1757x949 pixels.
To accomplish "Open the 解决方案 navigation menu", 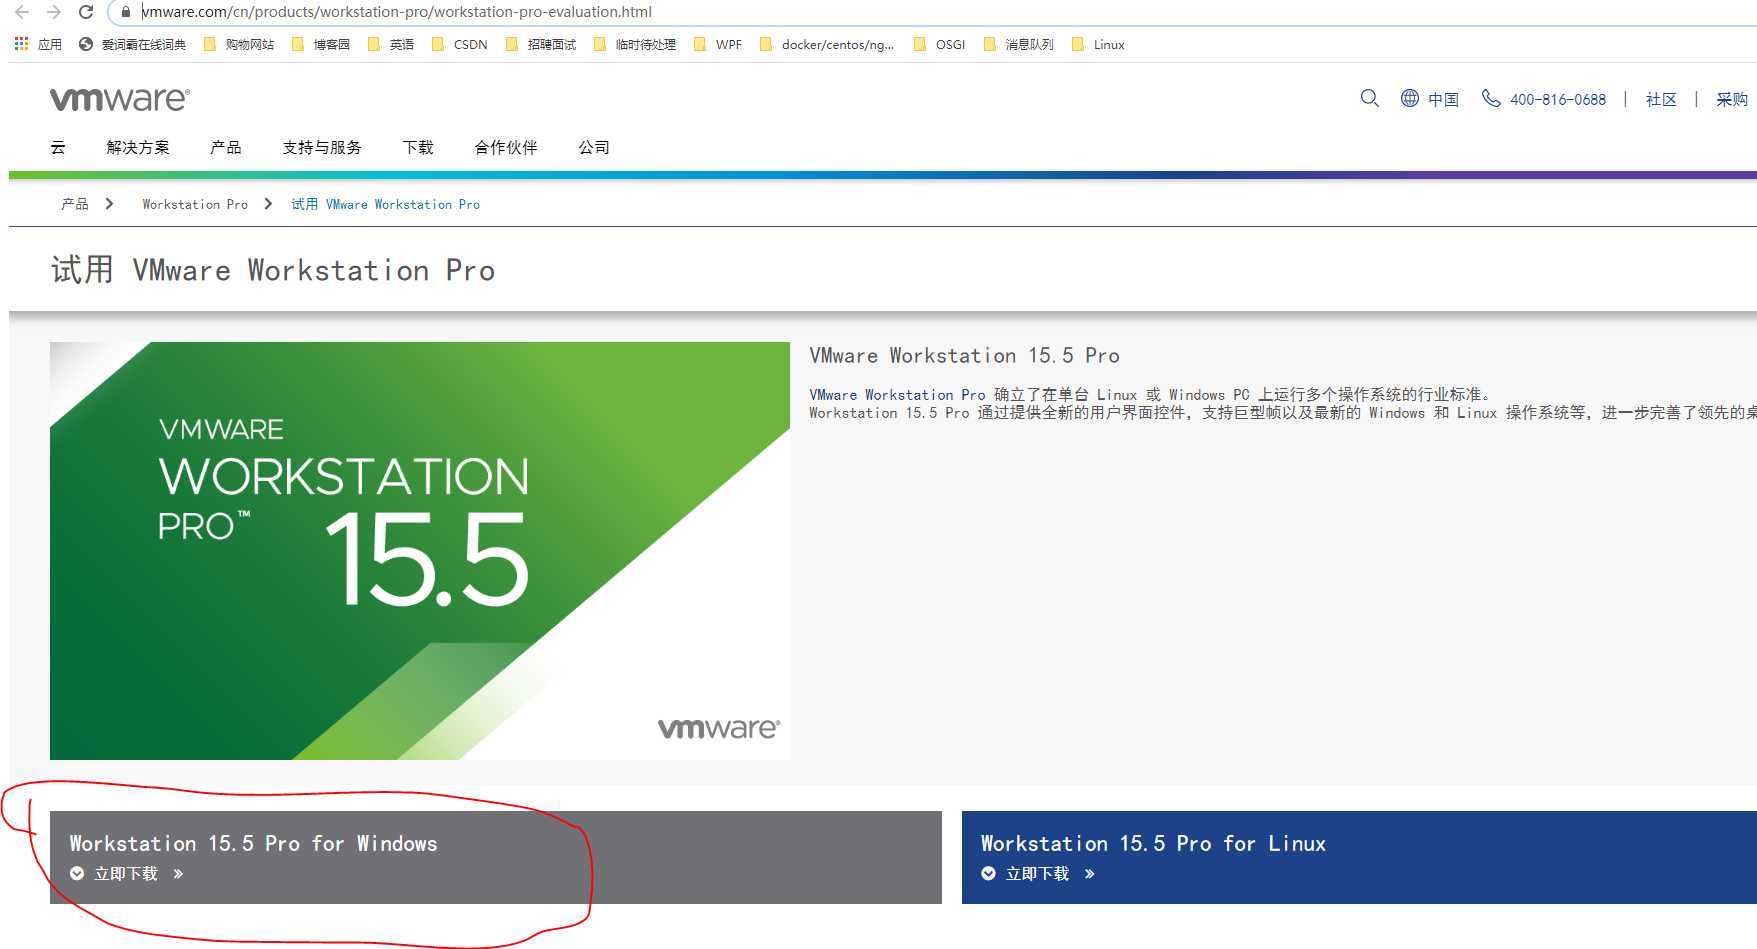I will (x=138, y=147).
